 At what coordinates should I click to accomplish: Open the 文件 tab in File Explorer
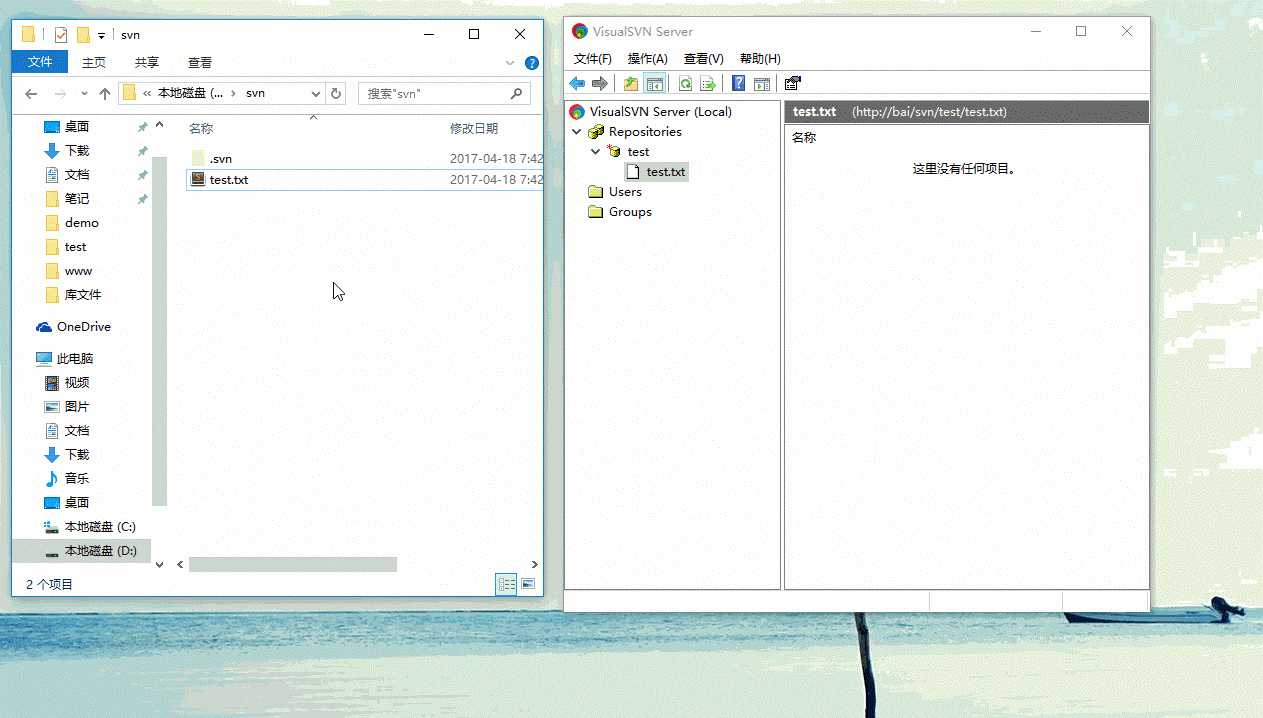pos(40,62)
